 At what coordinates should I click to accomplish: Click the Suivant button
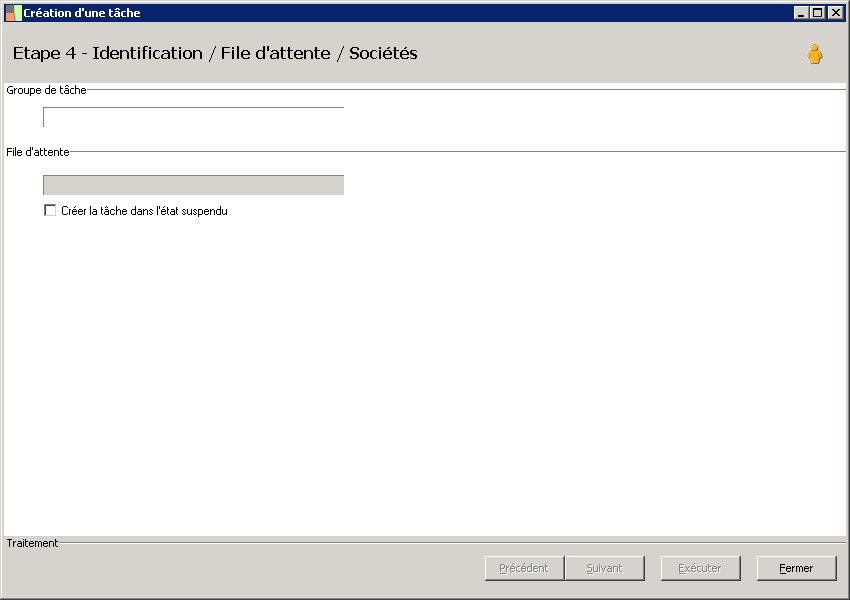(x=604, y=568)
